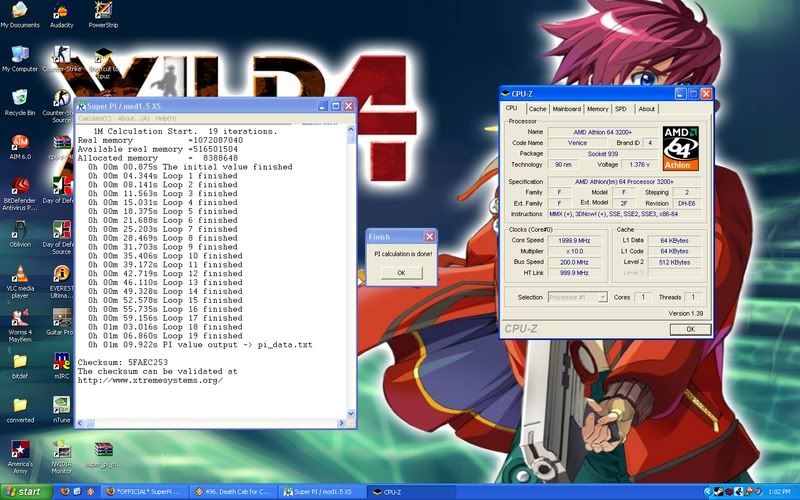Image resolution: width=800 pixels, height=500 pixels.
Task: Click the Revision value DH-E6
Action: (686, 204)
